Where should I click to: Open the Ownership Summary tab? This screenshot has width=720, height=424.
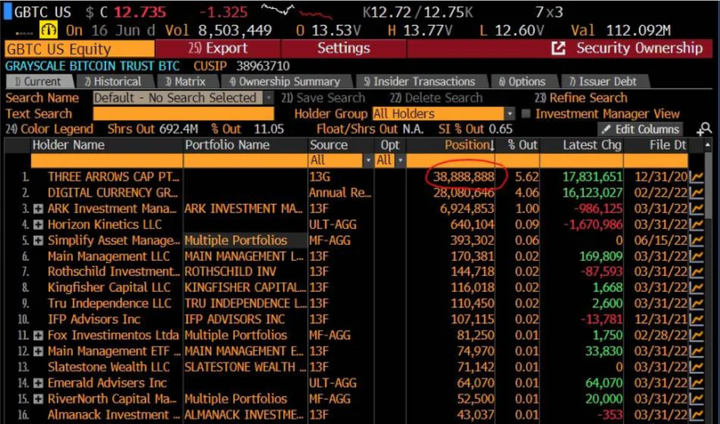tap(285, 82)
